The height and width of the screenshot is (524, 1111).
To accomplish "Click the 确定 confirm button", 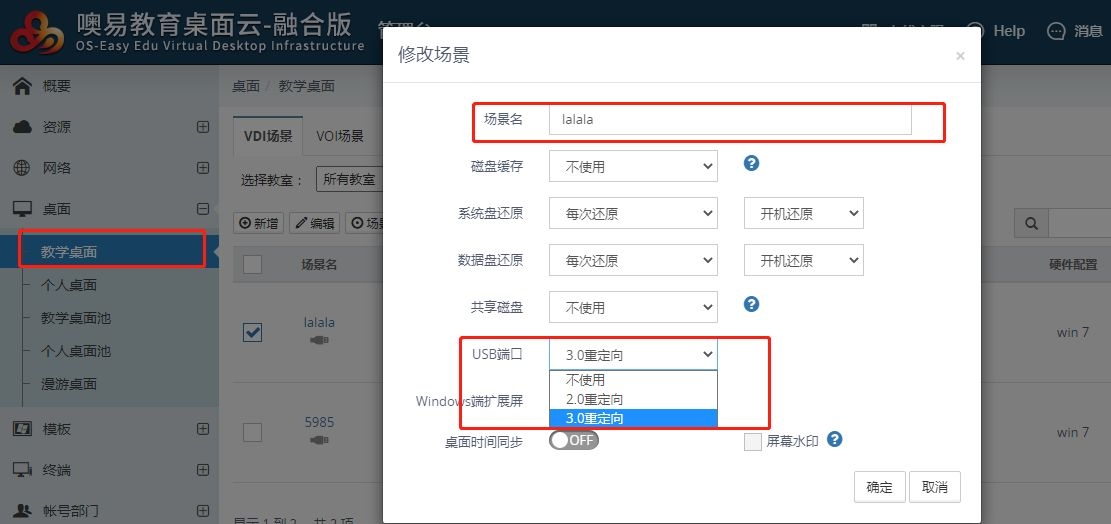I will click(879, 487).
